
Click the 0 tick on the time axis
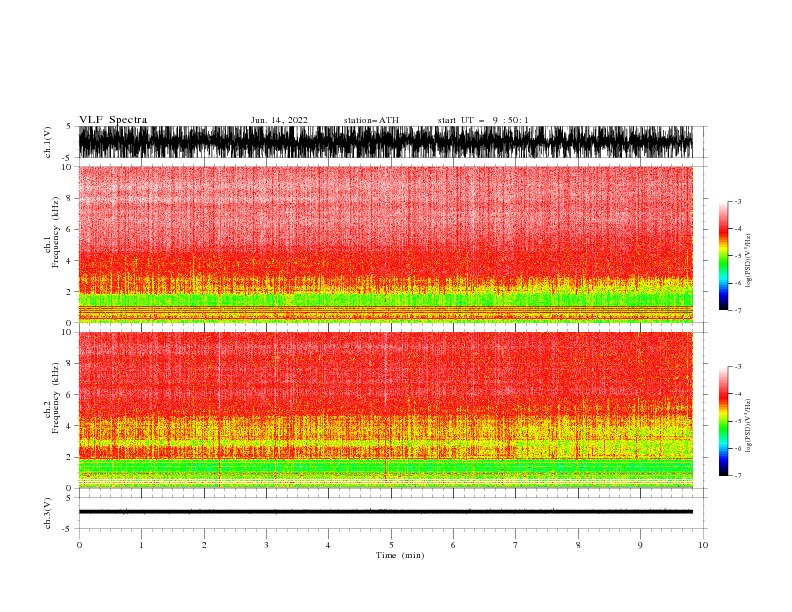[x=79, y=545]
